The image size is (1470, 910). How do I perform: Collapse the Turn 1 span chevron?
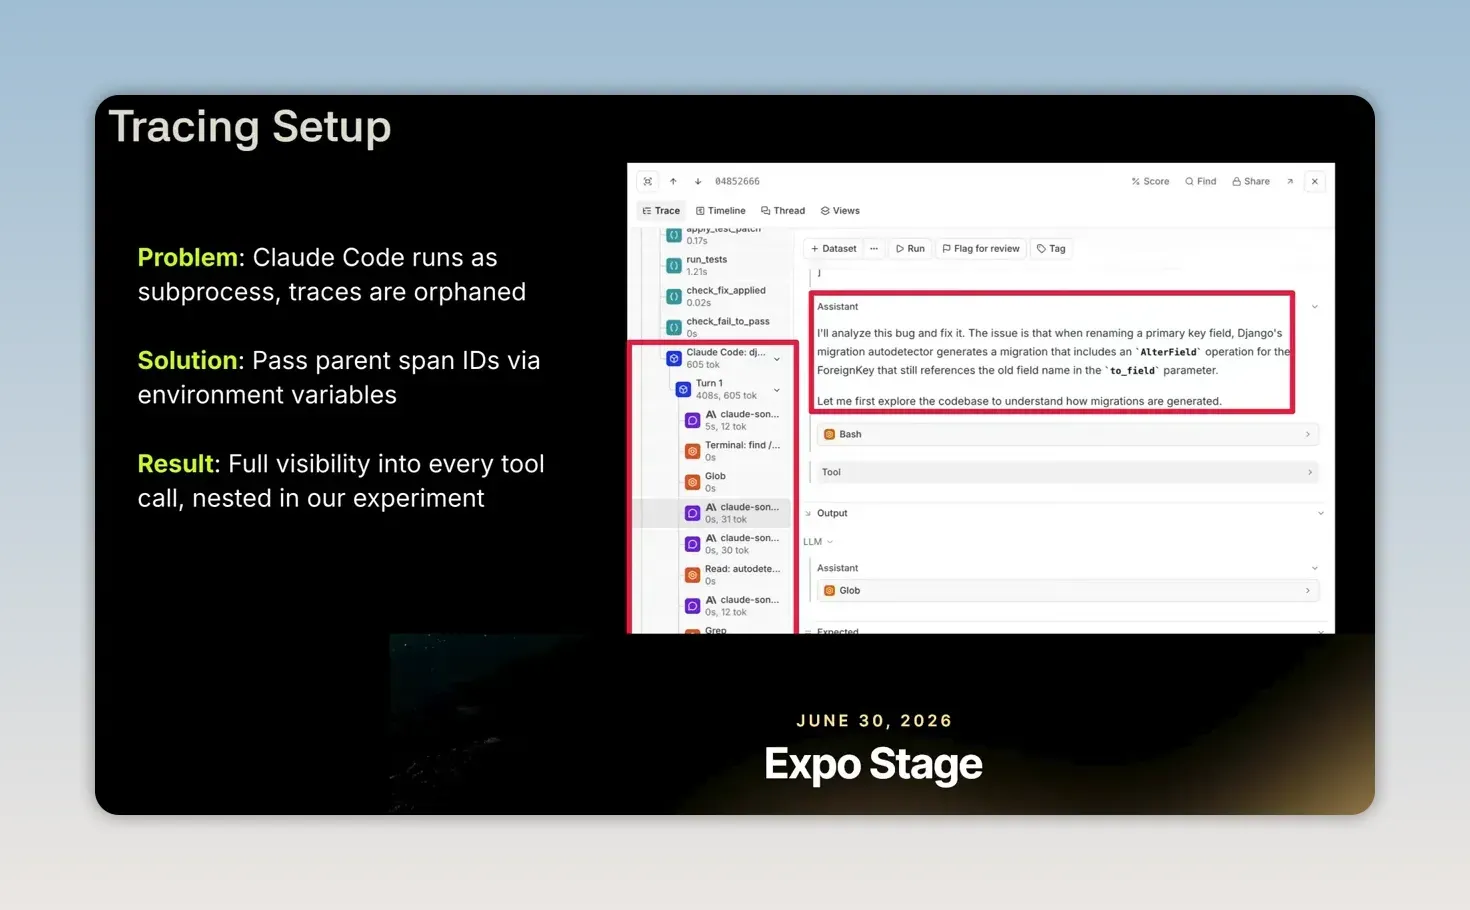pos(777,389)
